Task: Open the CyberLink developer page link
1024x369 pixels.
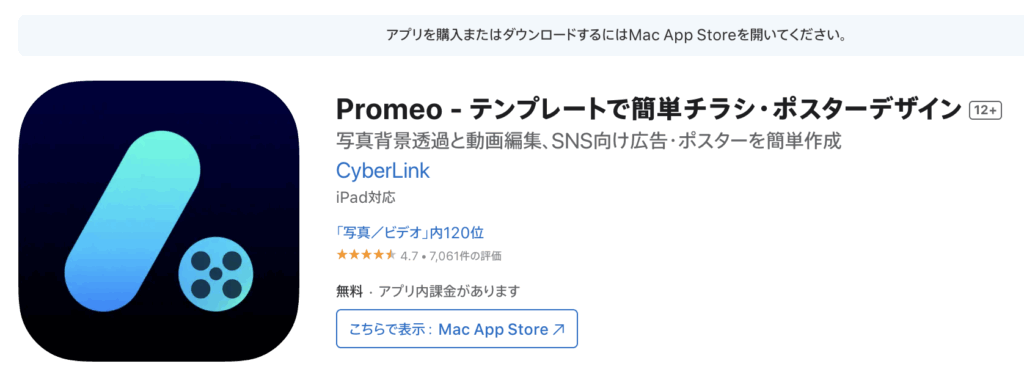Action: pyautogui.click(x=383, y=170)
